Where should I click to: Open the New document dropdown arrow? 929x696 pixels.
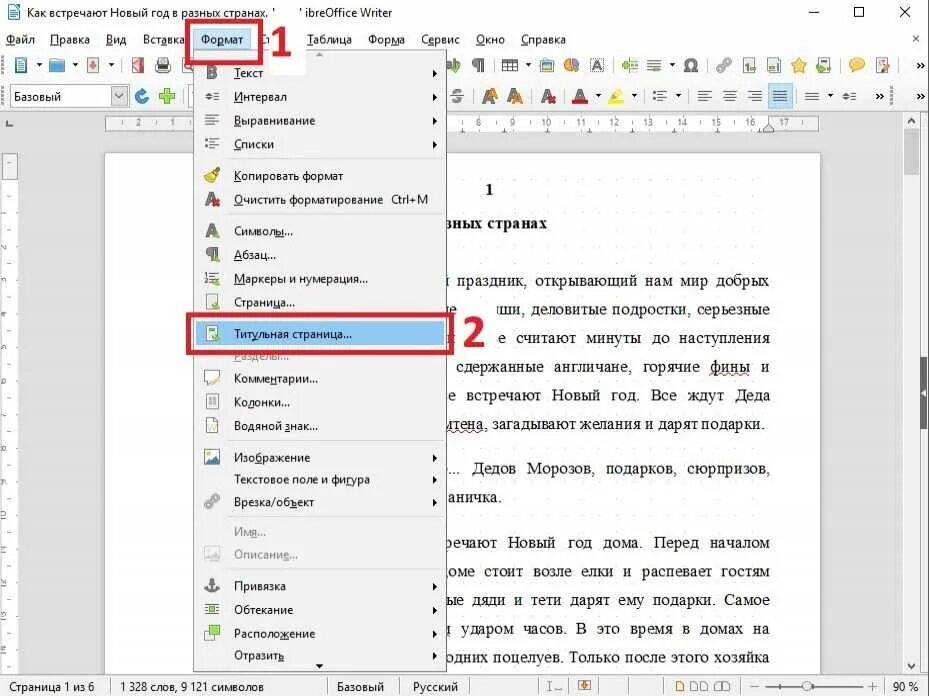39,65
